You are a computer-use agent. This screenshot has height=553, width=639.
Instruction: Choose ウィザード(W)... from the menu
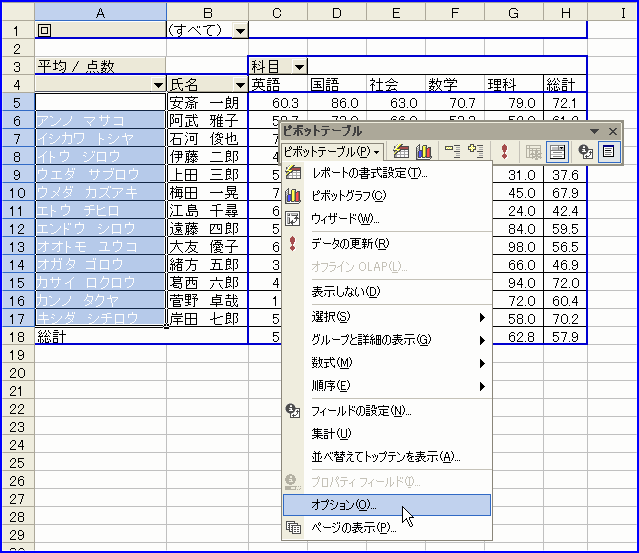[387, 219]
